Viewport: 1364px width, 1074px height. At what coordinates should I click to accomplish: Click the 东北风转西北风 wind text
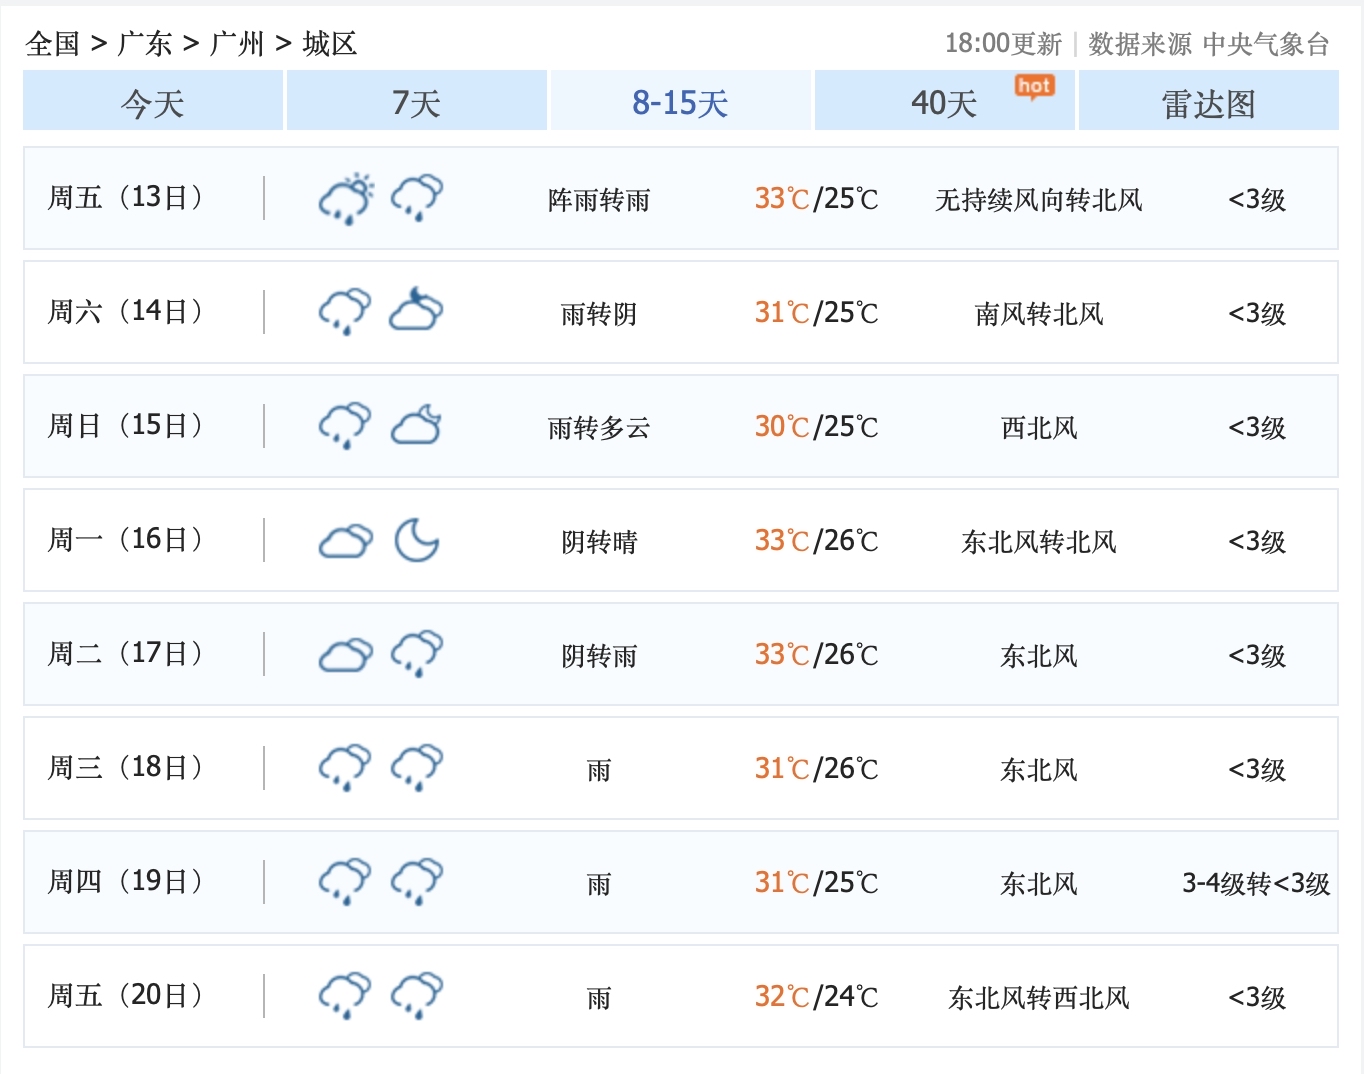(x=1039, y=998)
